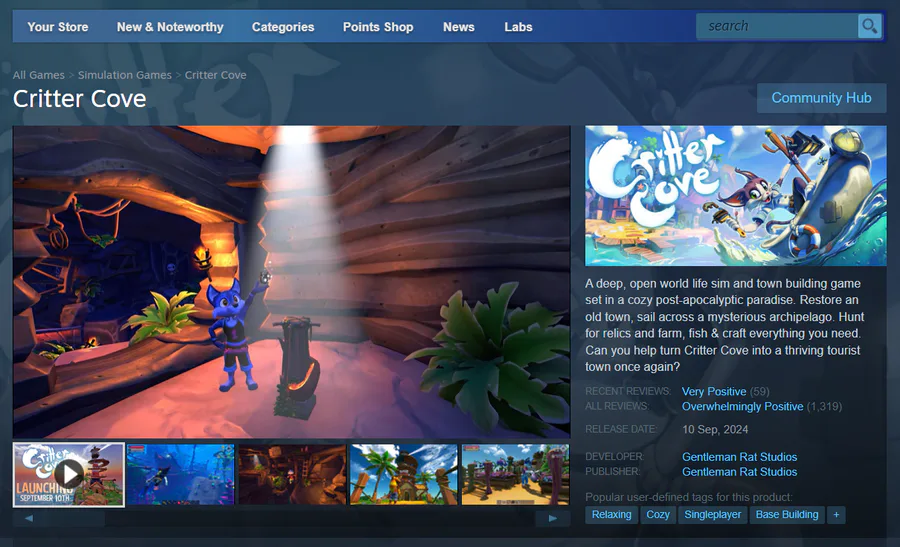Select the Singleplayer tag
The height and width of the screenshot is (547, 900).
tap(712, 515)
